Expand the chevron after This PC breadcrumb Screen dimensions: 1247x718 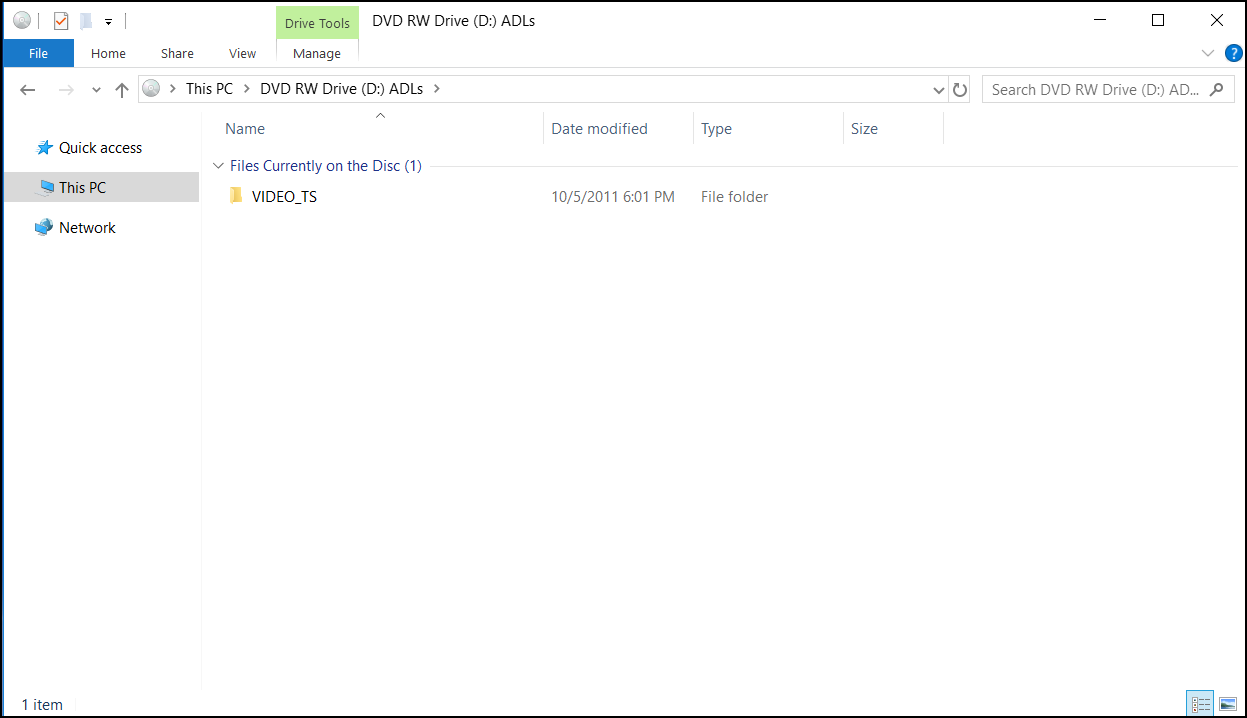point(246,88)
